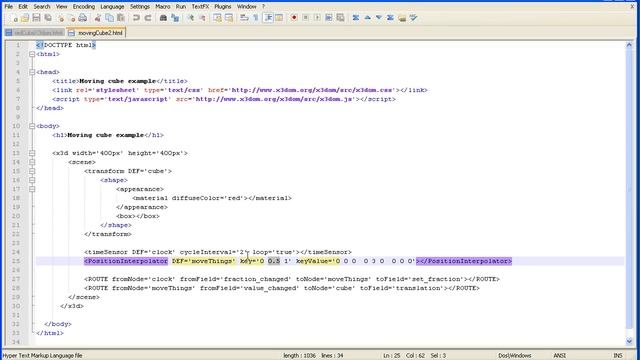Click line number 25 in the margin
640x360 pixels.
[16, 261]
